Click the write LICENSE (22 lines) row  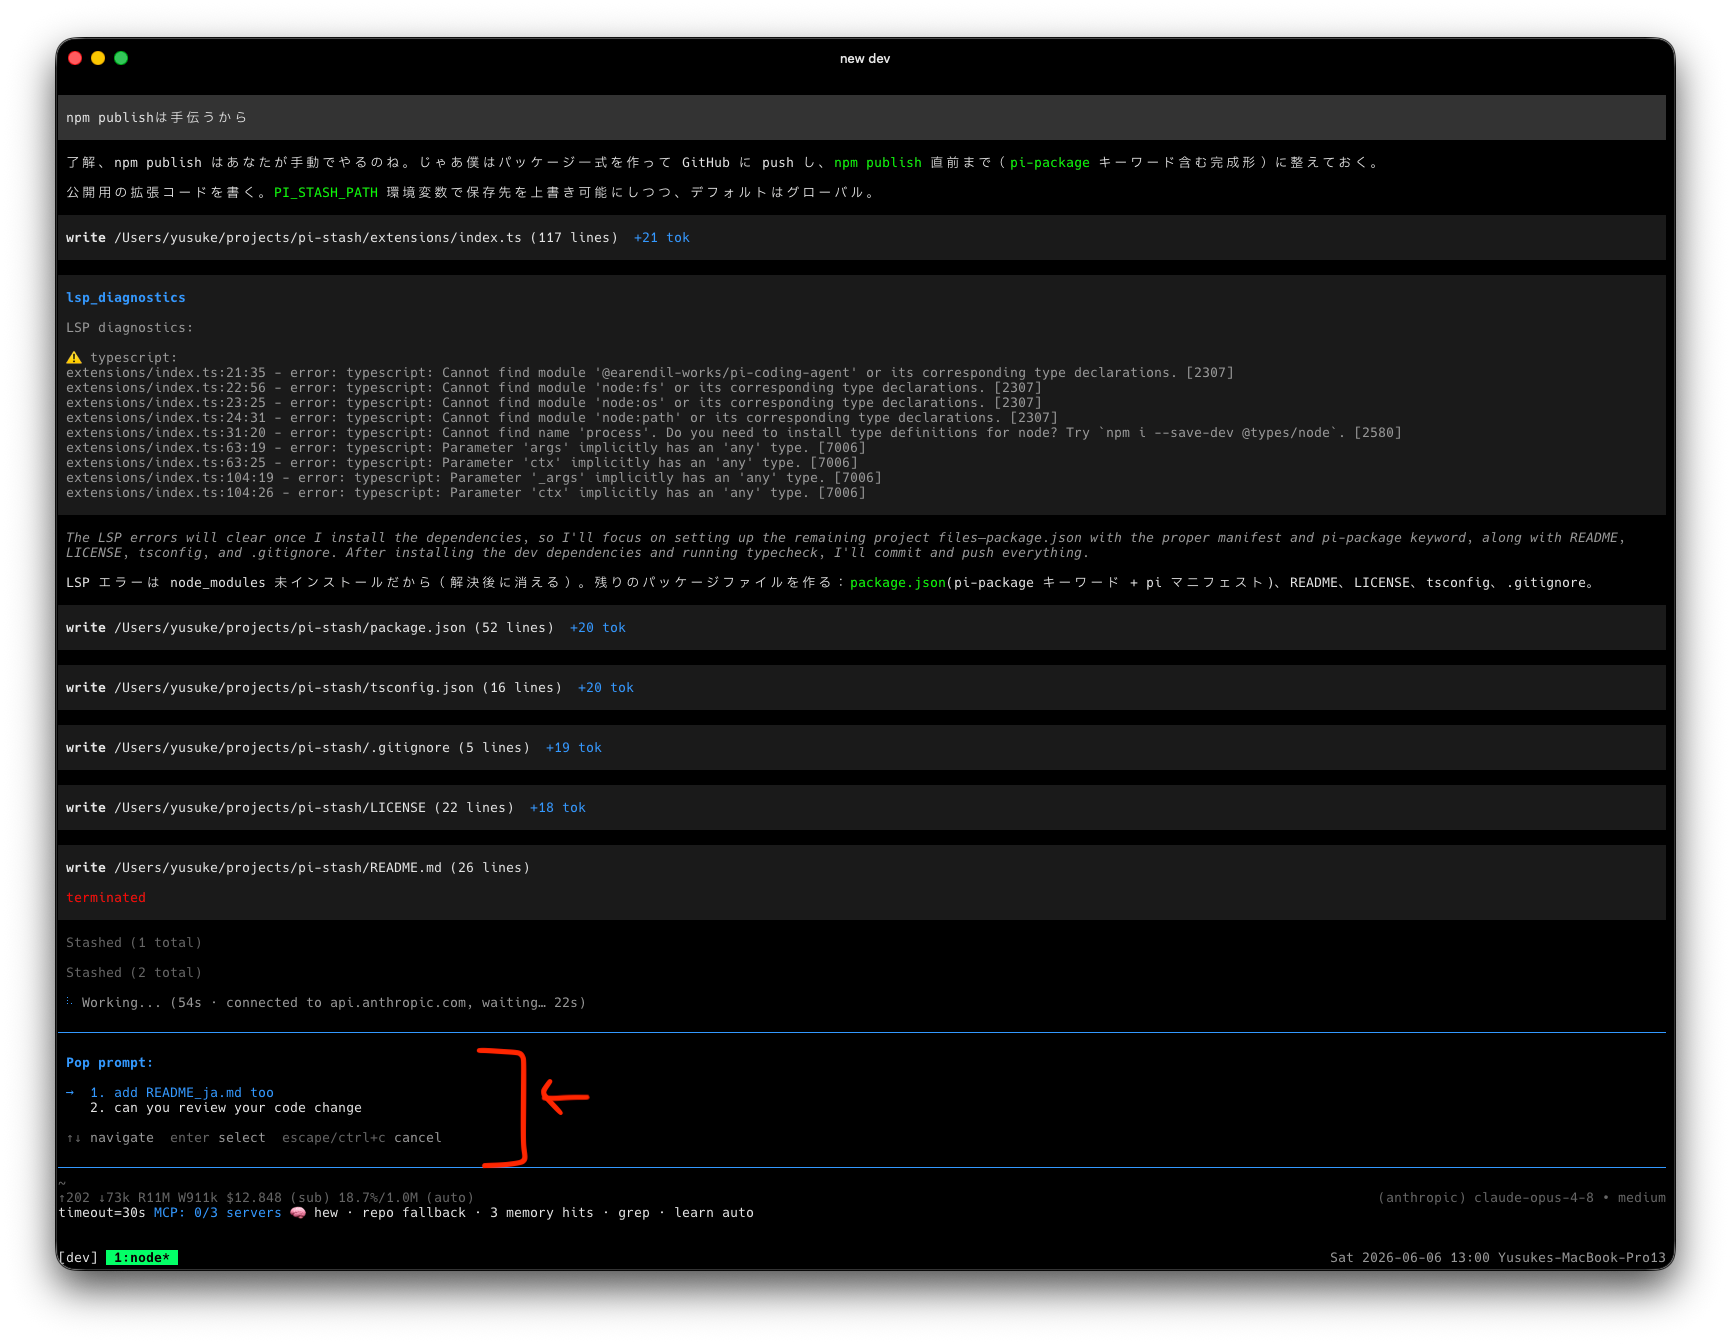coord(862,807)
